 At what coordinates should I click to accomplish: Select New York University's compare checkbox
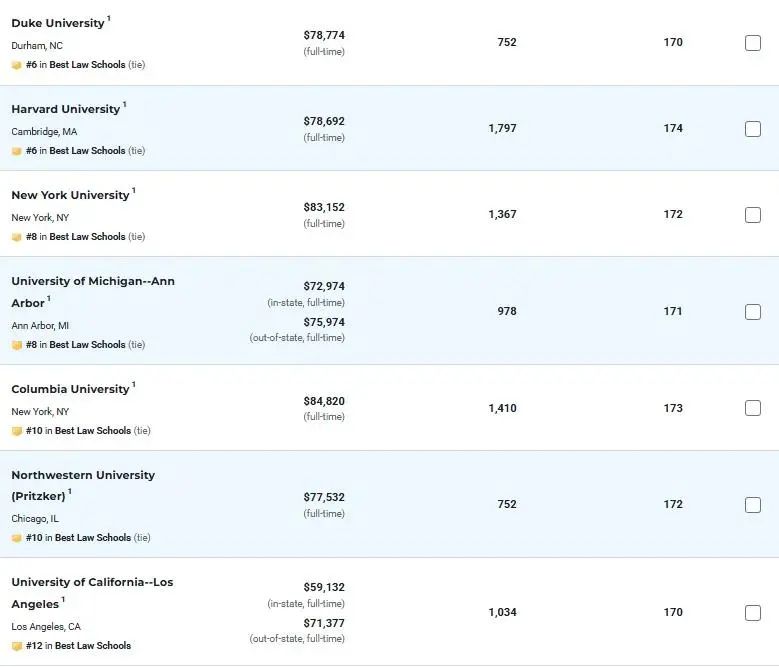[753, 215]
